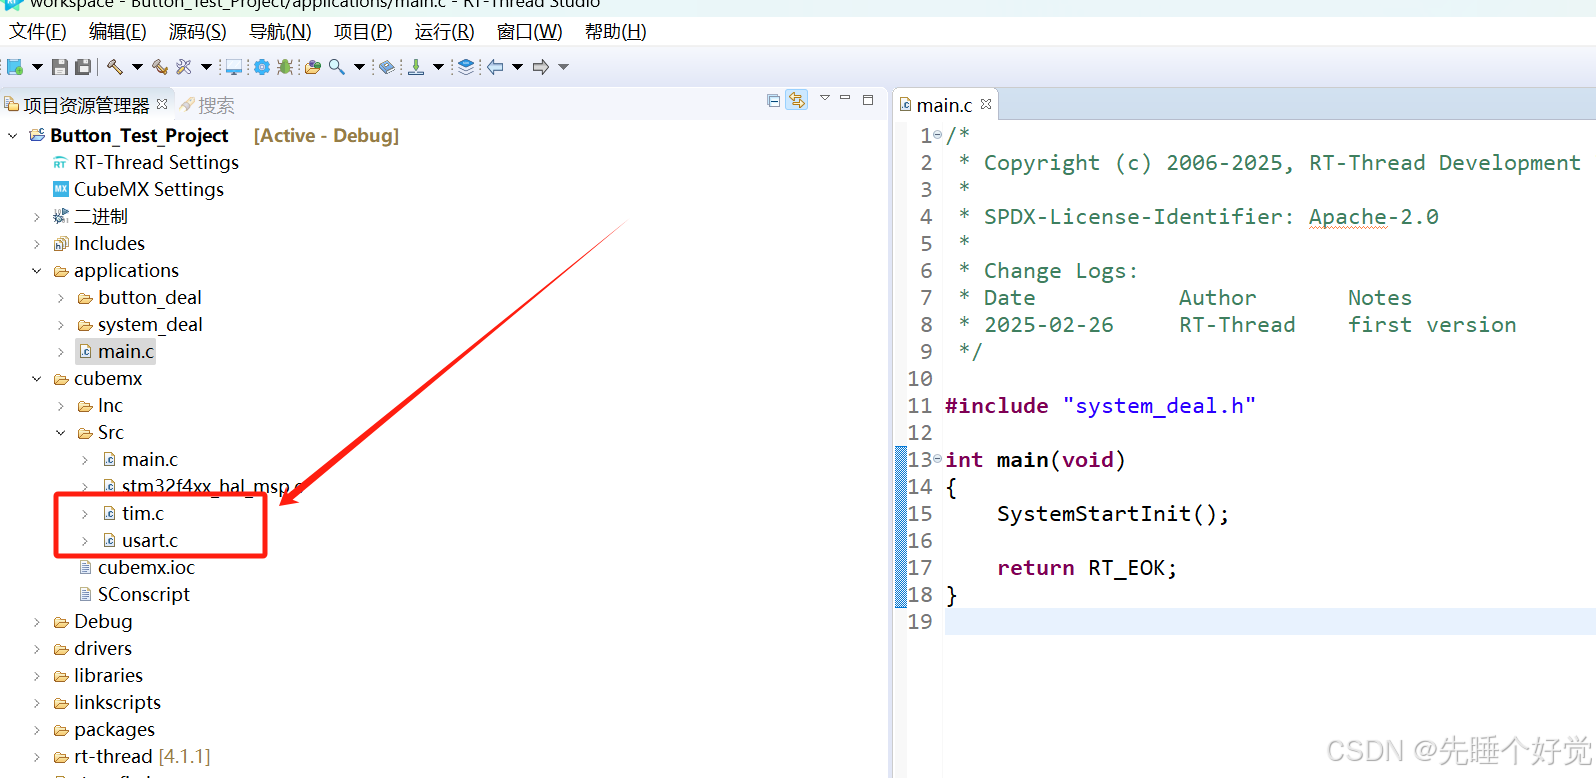1596x778 pixels.
Task: Open the 编辑(E) menu
Action: click(x=118, y=32)
